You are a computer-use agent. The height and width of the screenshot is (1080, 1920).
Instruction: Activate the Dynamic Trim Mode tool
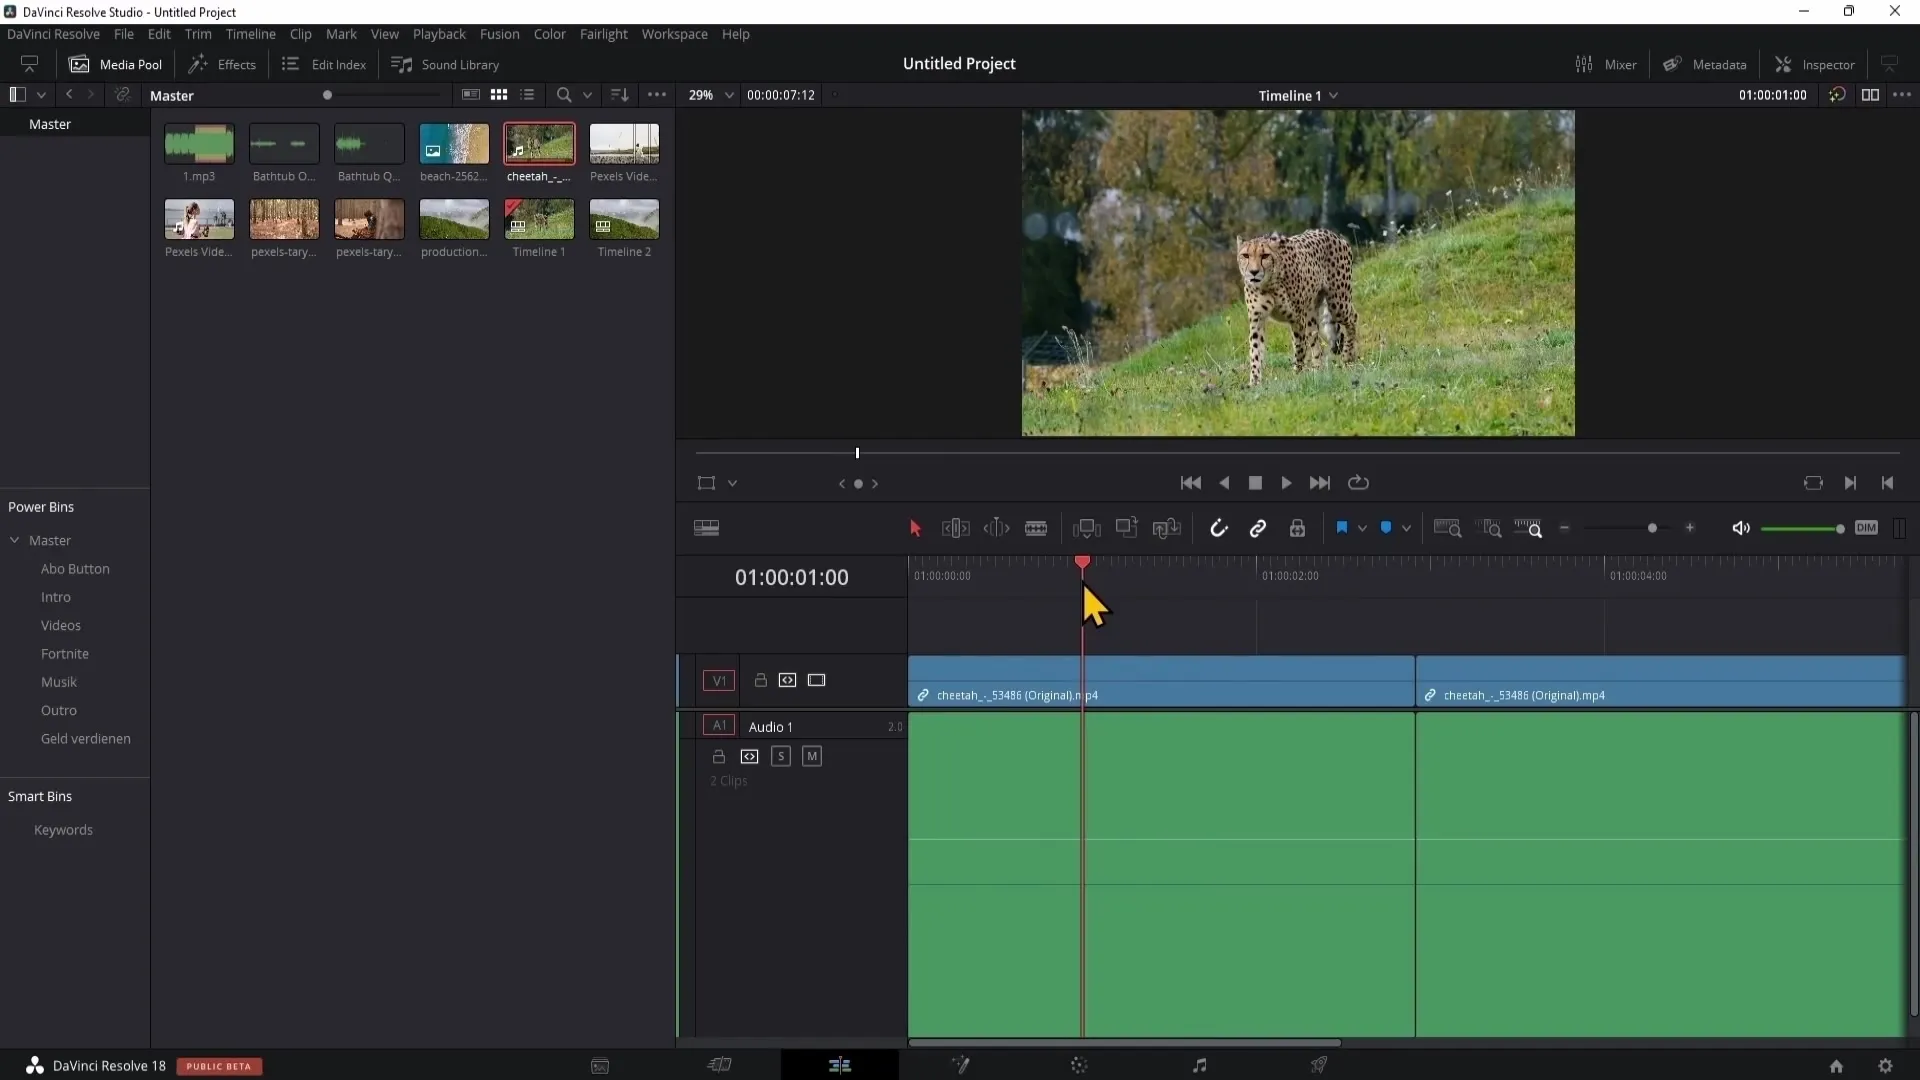(x=996, y=528)
